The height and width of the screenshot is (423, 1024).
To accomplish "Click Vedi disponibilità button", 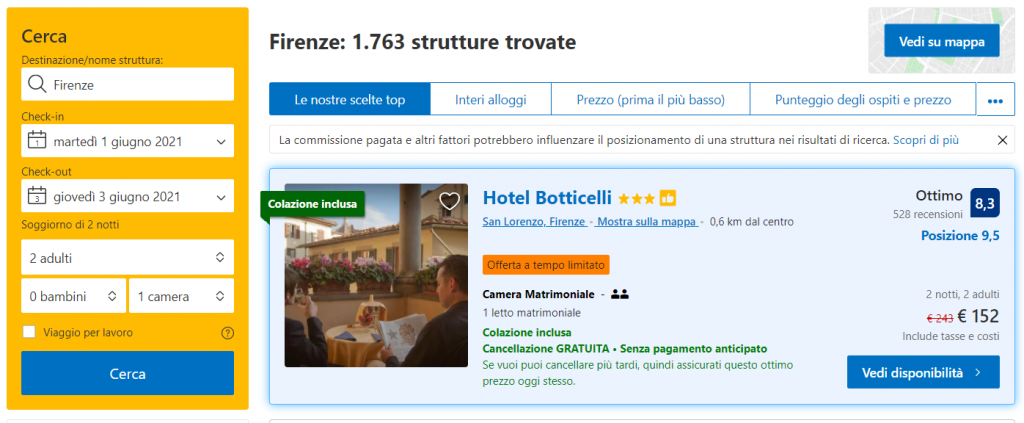I will tap(922, 372).
